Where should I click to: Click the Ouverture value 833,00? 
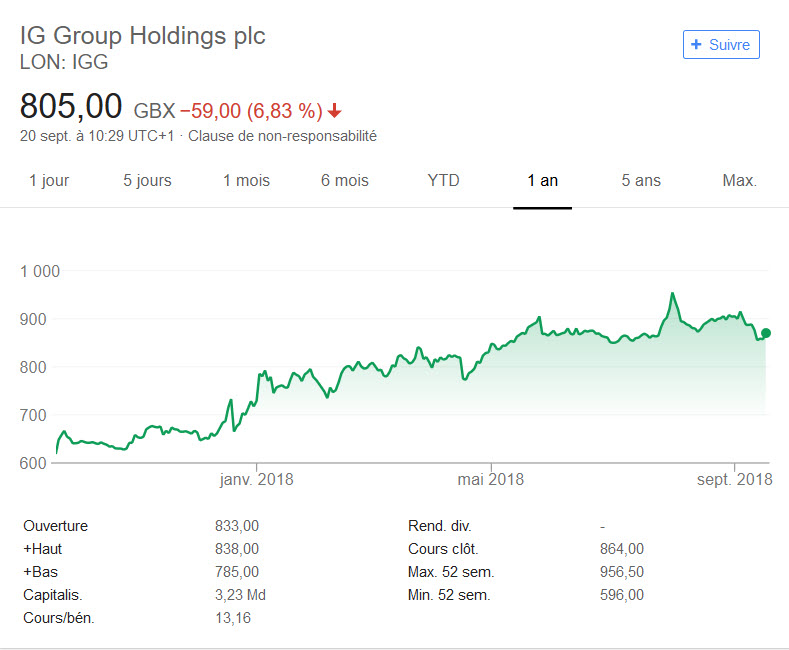point(237,526)
